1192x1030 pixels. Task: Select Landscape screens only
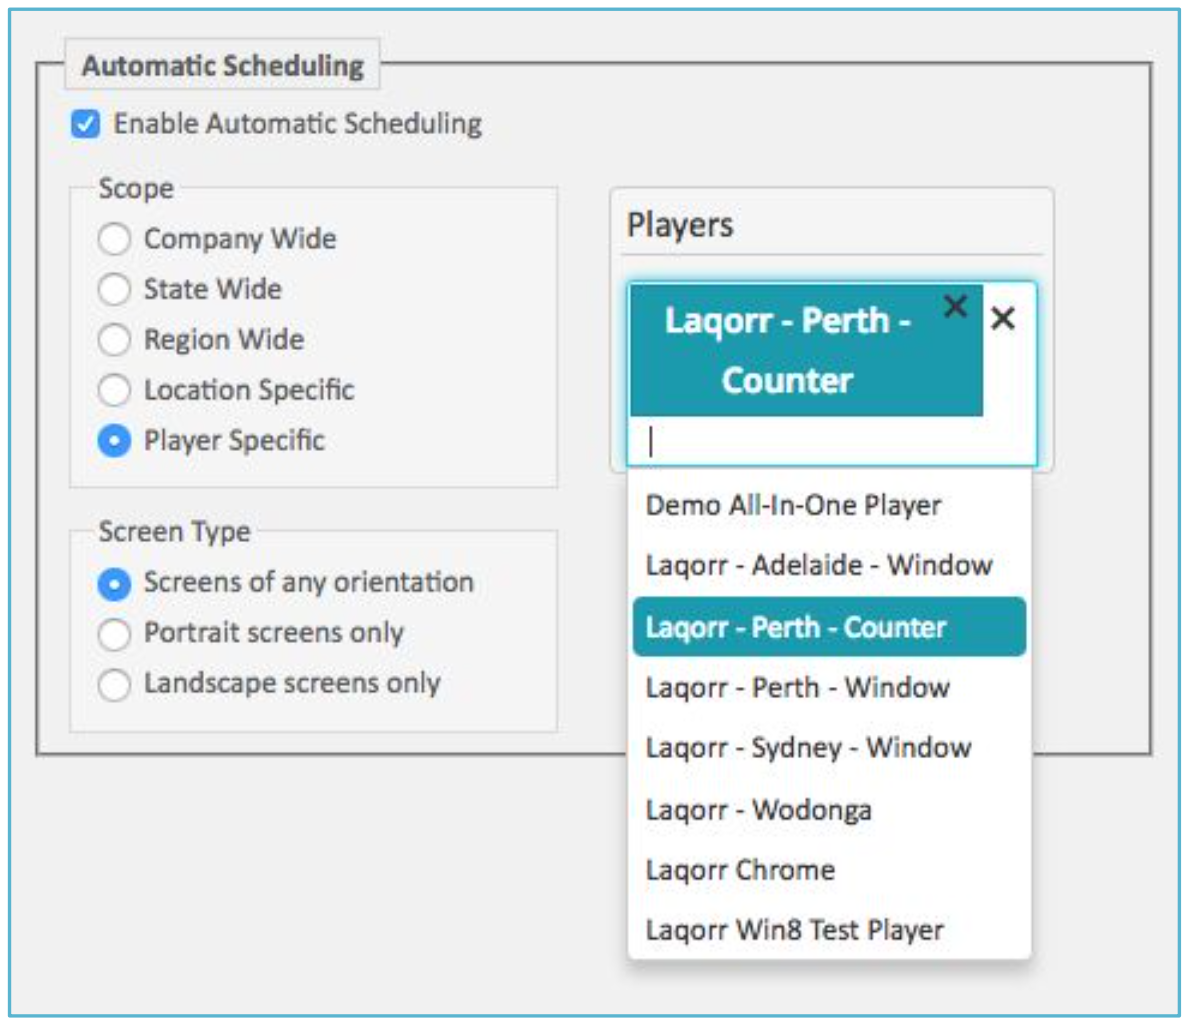114,684
